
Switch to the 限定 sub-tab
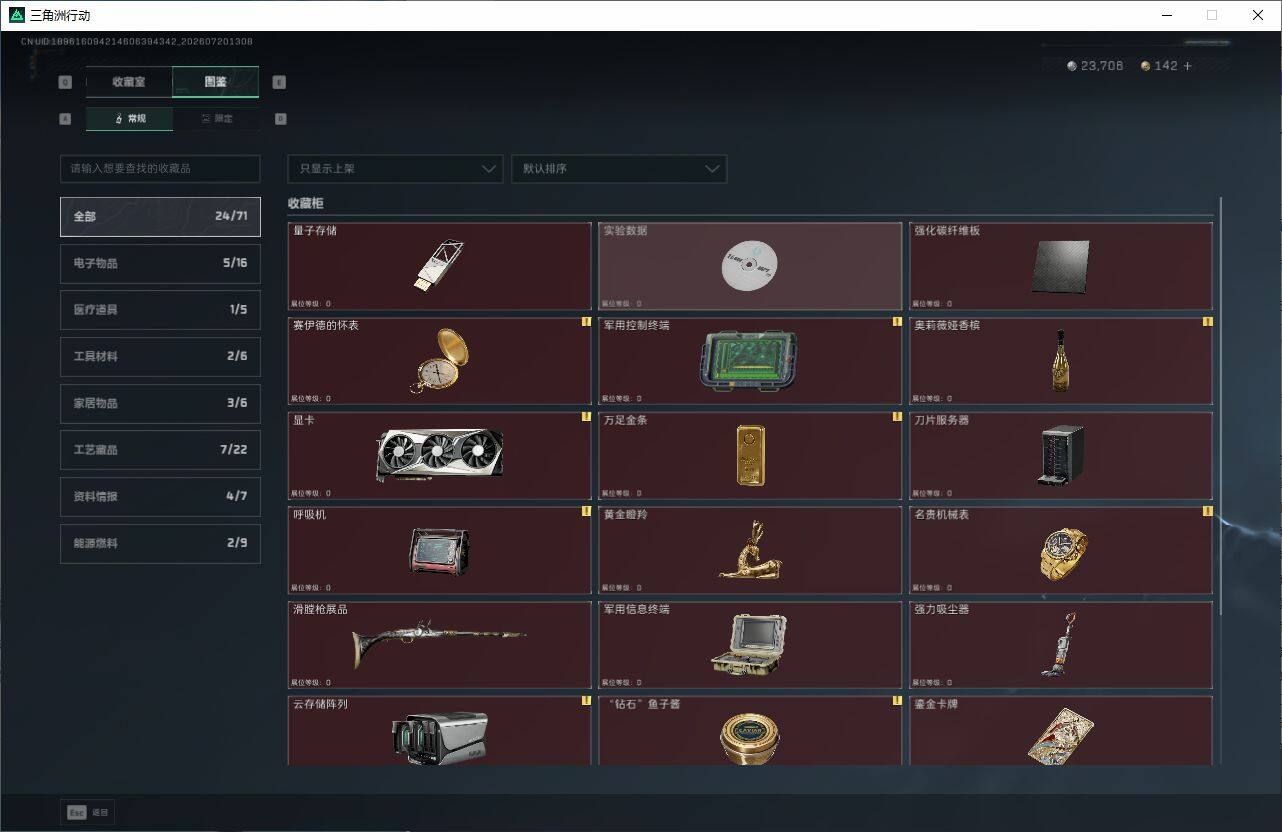[x=216, y=119]
